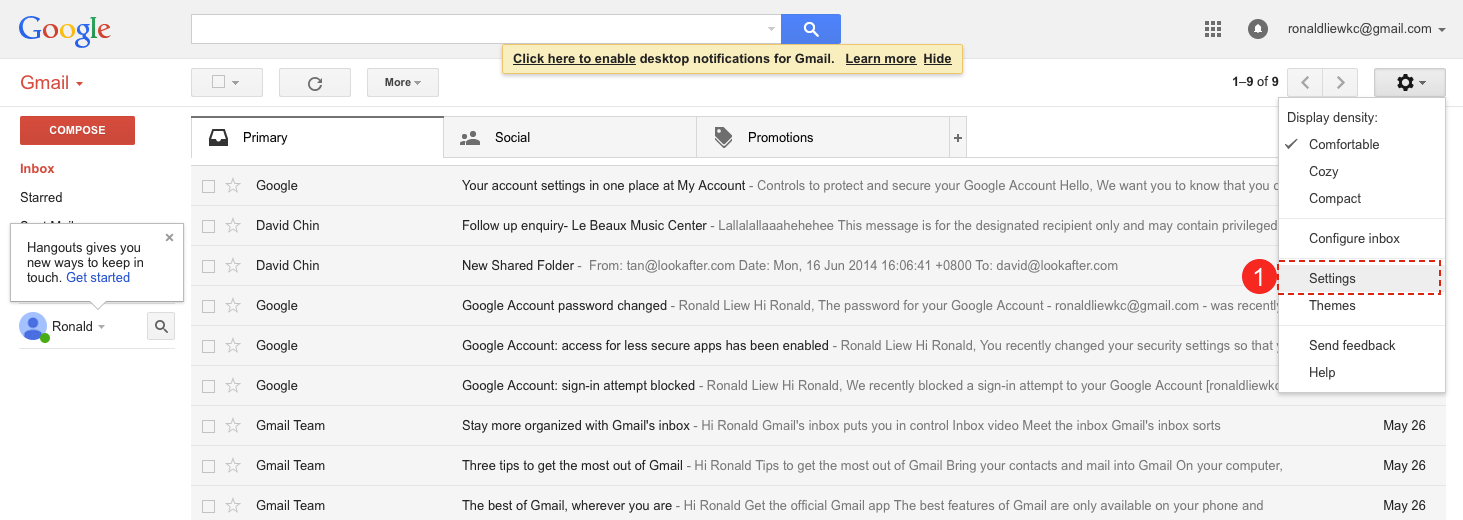The height and width of the screenshot is (520, 1463).
Task: Star the Follow up enquiry email
Action: pyautogui.click(x=233, y=226)
